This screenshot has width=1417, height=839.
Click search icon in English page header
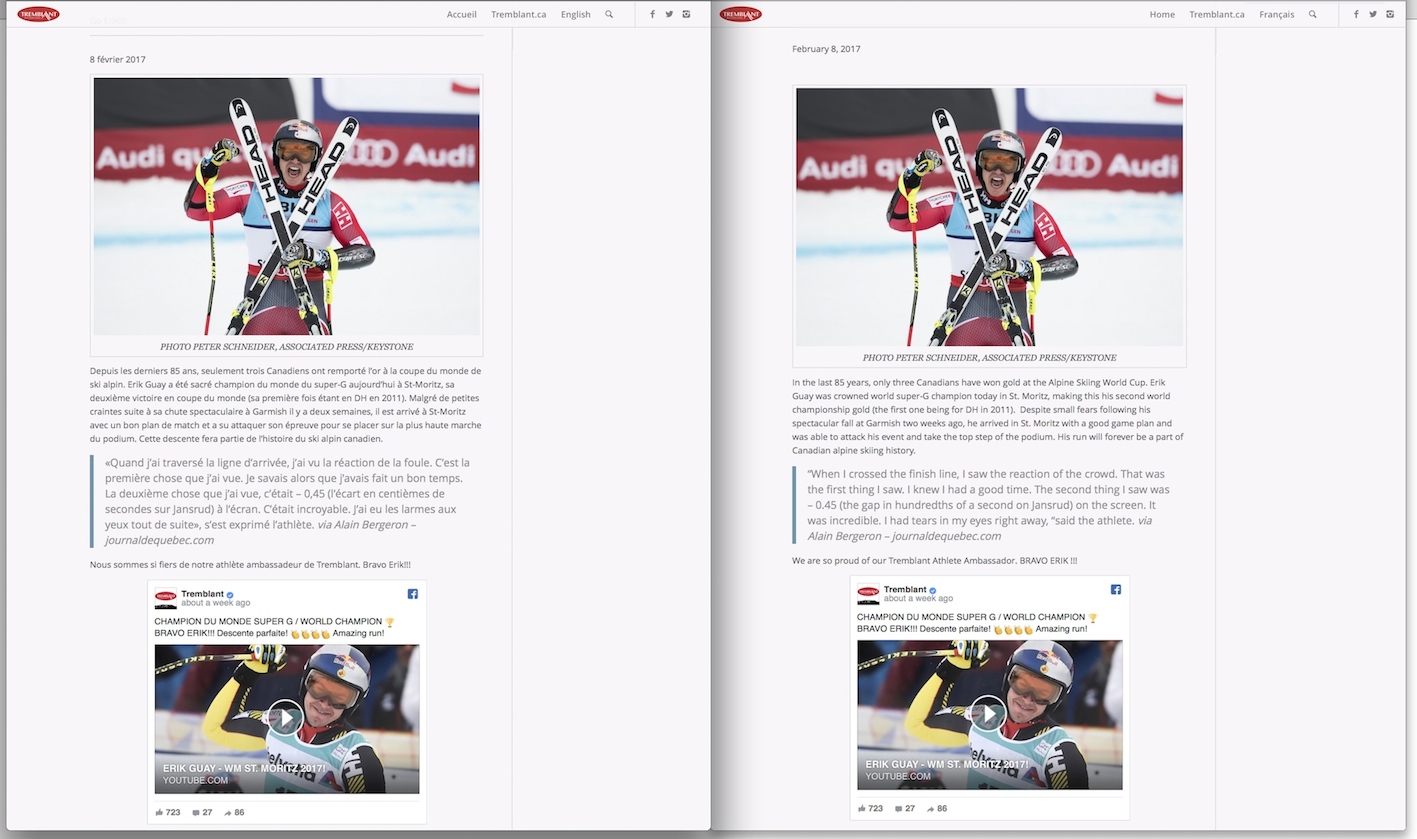pos(1312,15)
